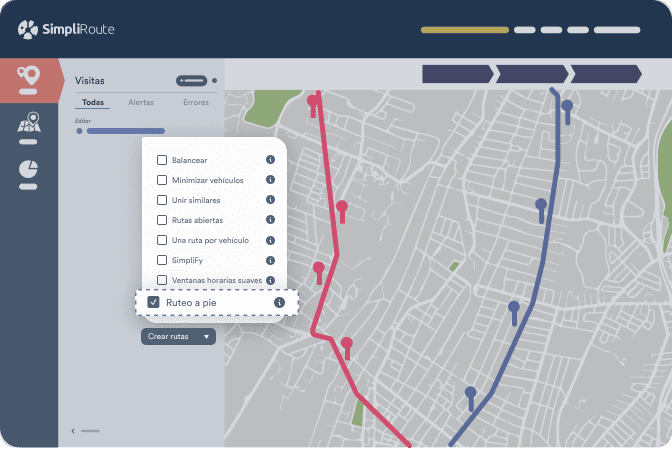Viewport: 672px width, 449px height.
Task: Uncheck the Ruteo a pie checkbox
Action: (153, 302)
